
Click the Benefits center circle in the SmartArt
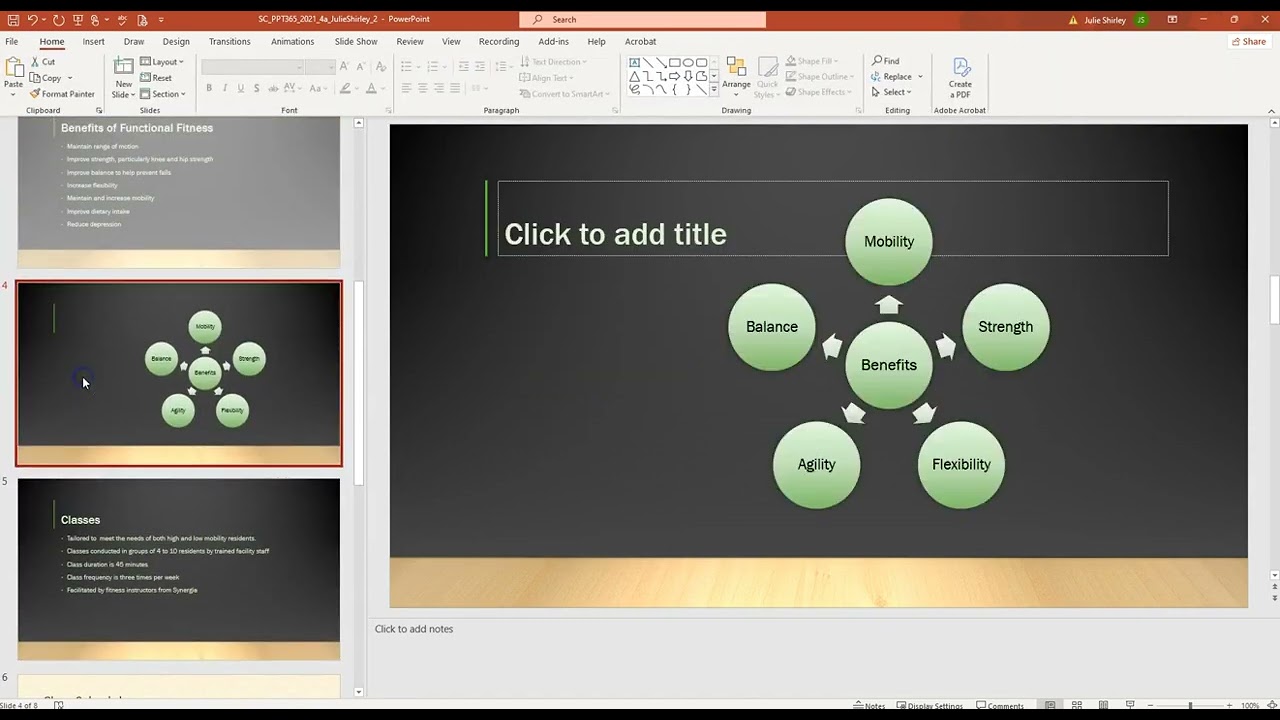tap(889, 365)
